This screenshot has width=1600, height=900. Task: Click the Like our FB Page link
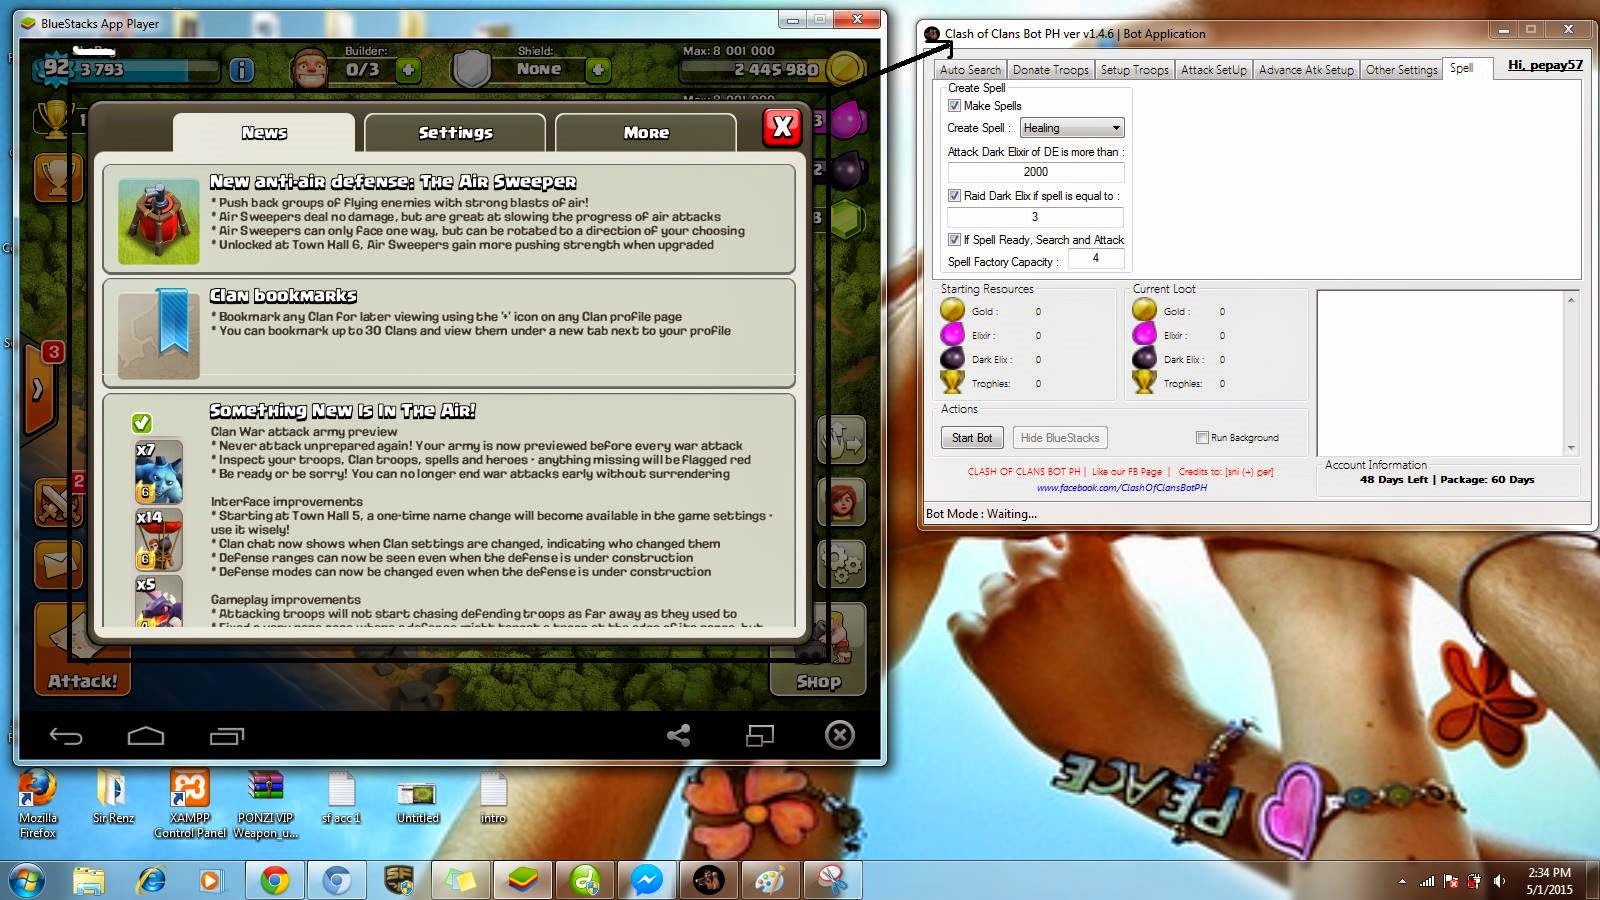click(x=1127, y=472)
